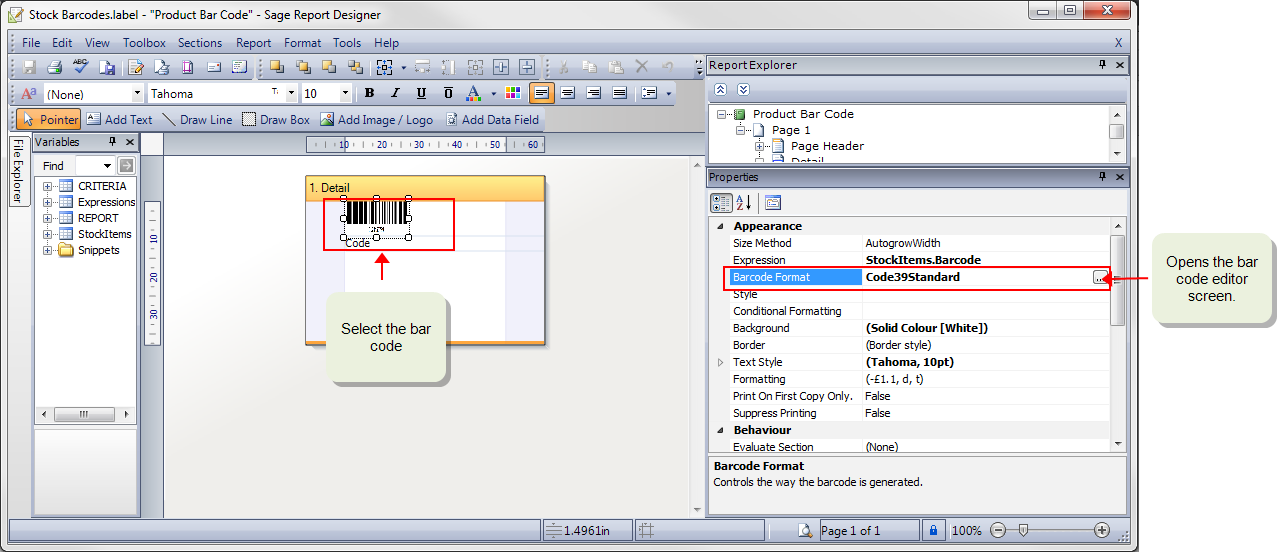Collapse all in Report Explorer

point(719,90)
